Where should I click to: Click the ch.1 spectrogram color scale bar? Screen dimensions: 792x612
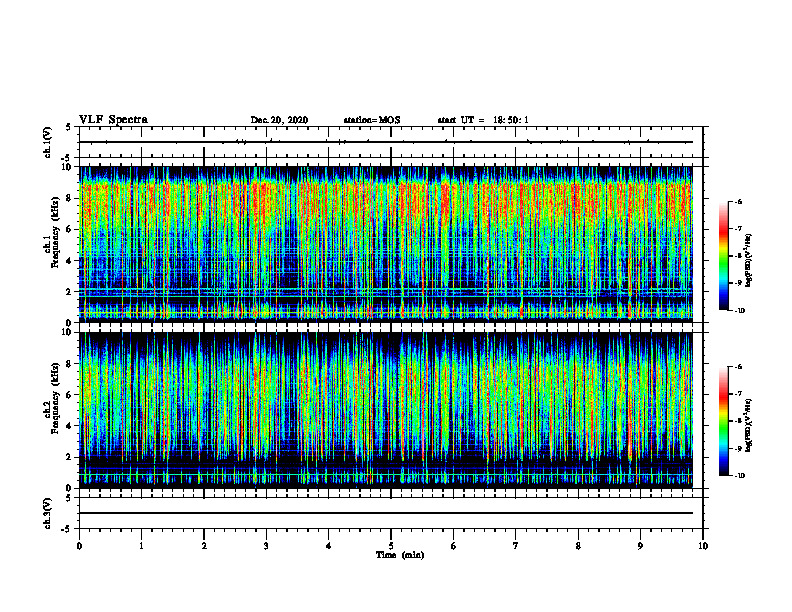(x=723, y=256)
